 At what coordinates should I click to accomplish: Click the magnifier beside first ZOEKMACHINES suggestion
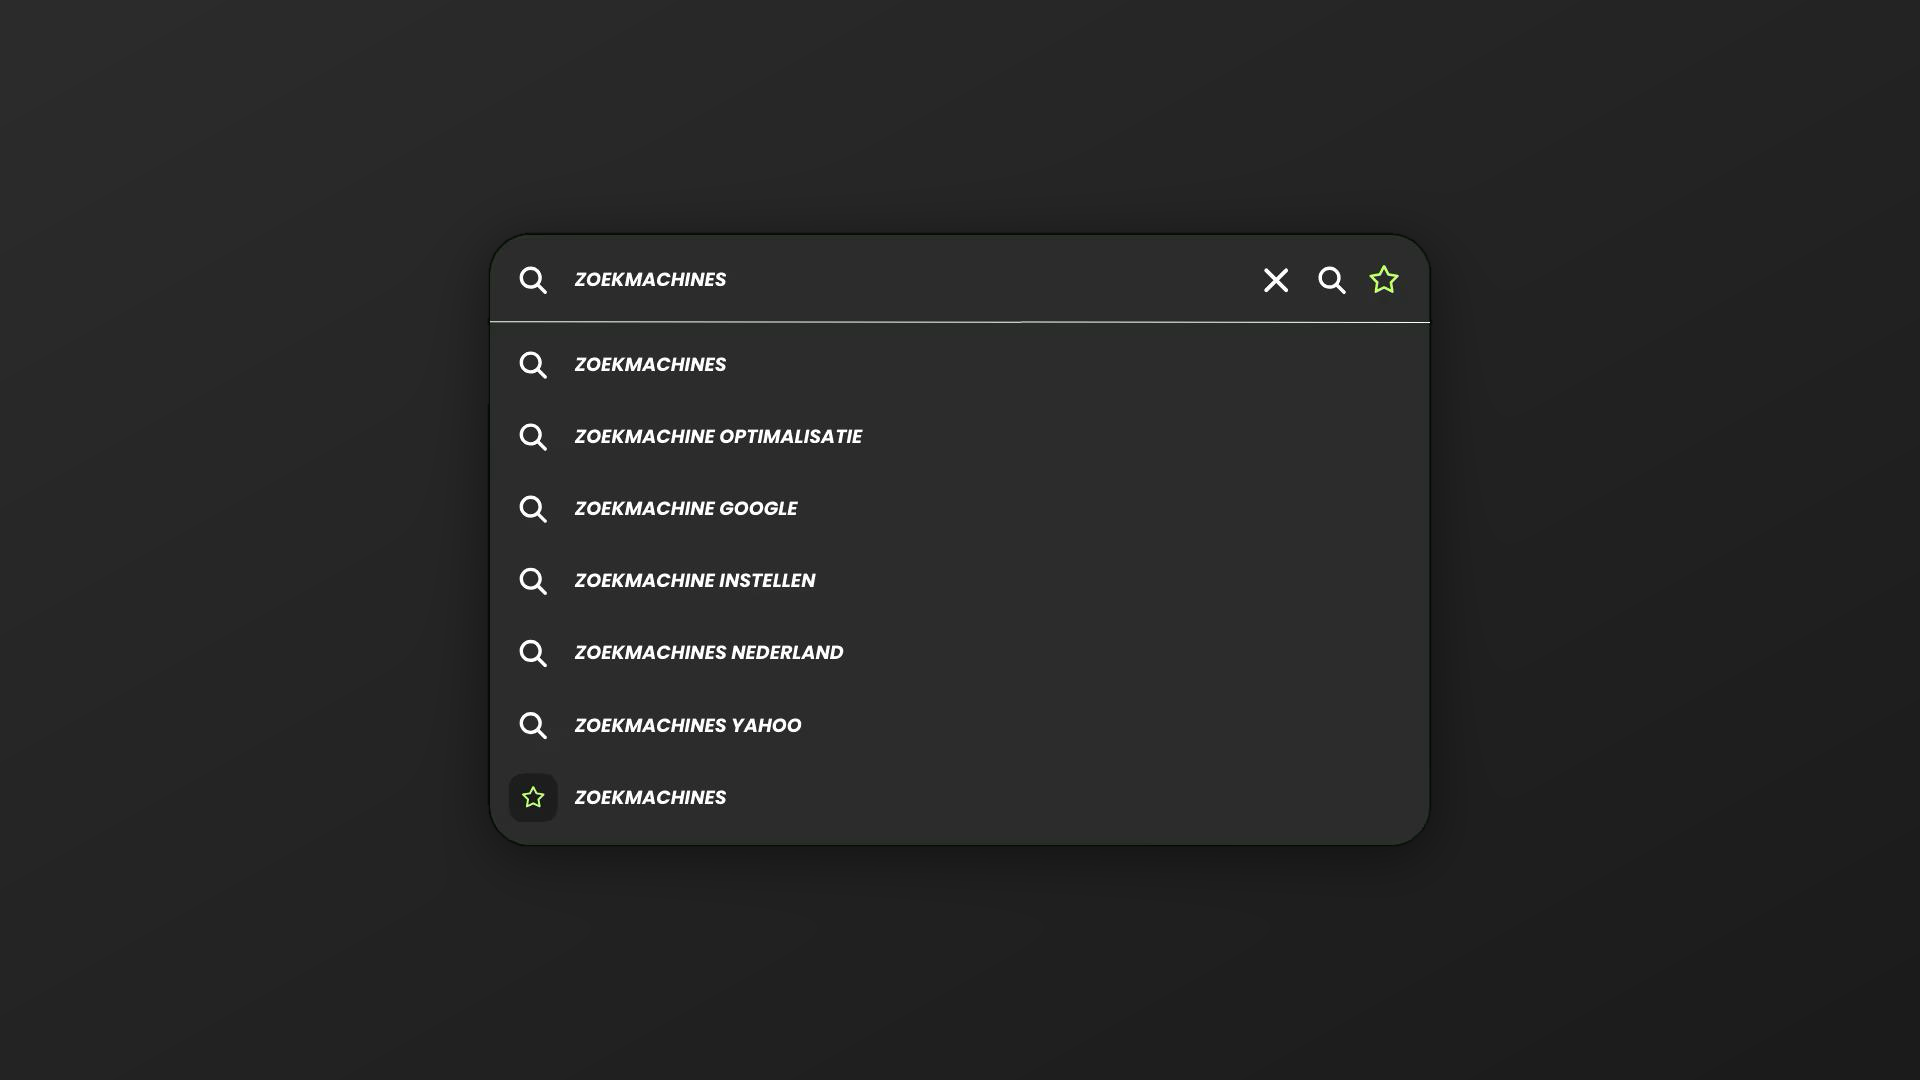[533, 365]
